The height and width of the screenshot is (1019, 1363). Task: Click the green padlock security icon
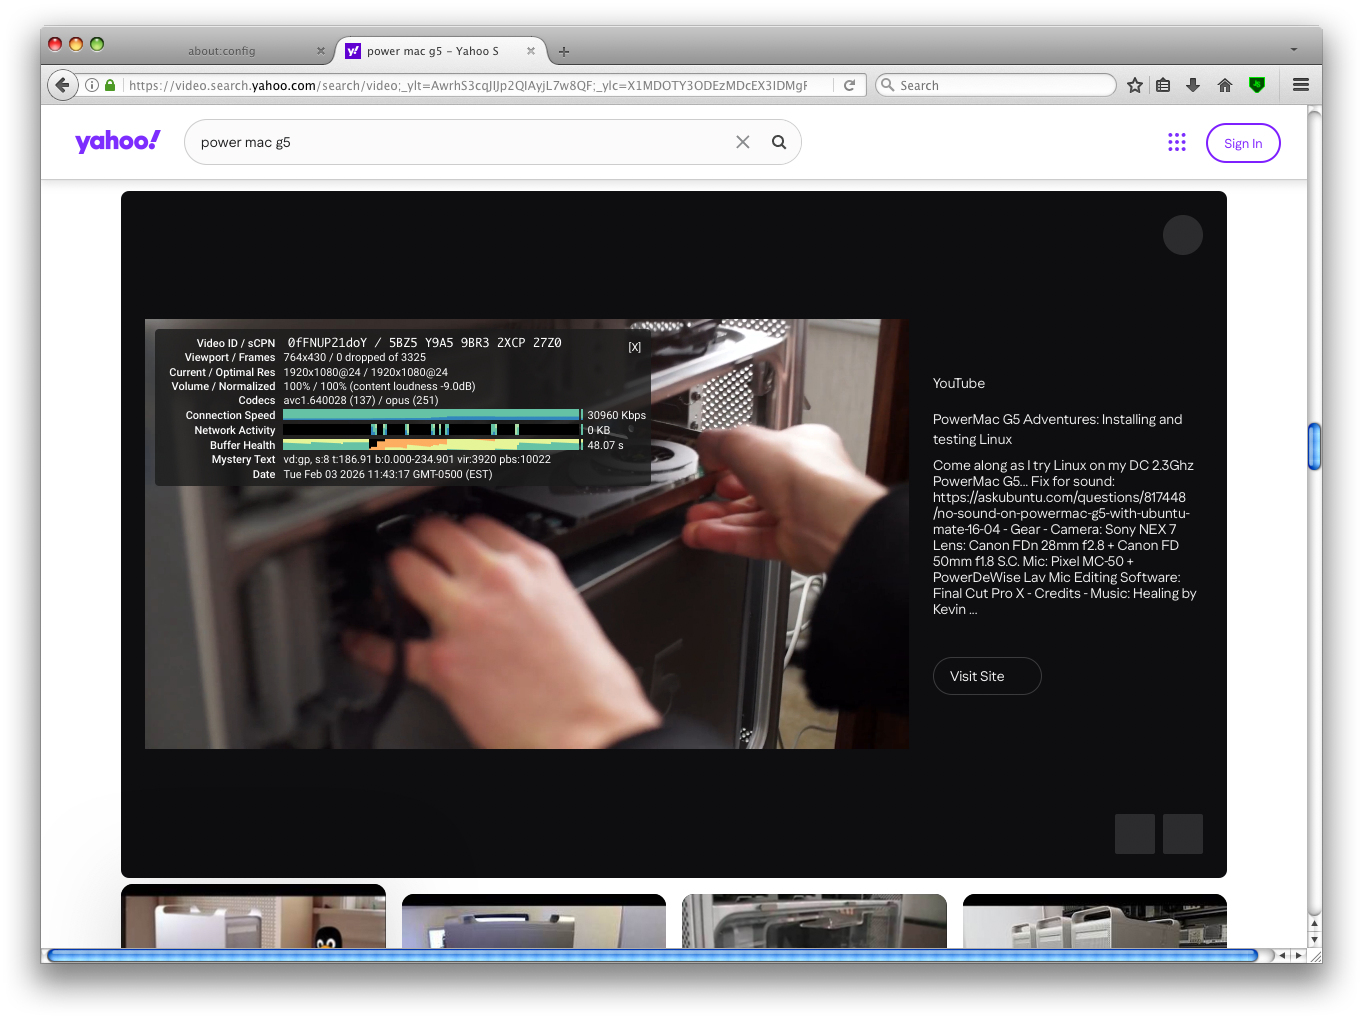(110, 85)
